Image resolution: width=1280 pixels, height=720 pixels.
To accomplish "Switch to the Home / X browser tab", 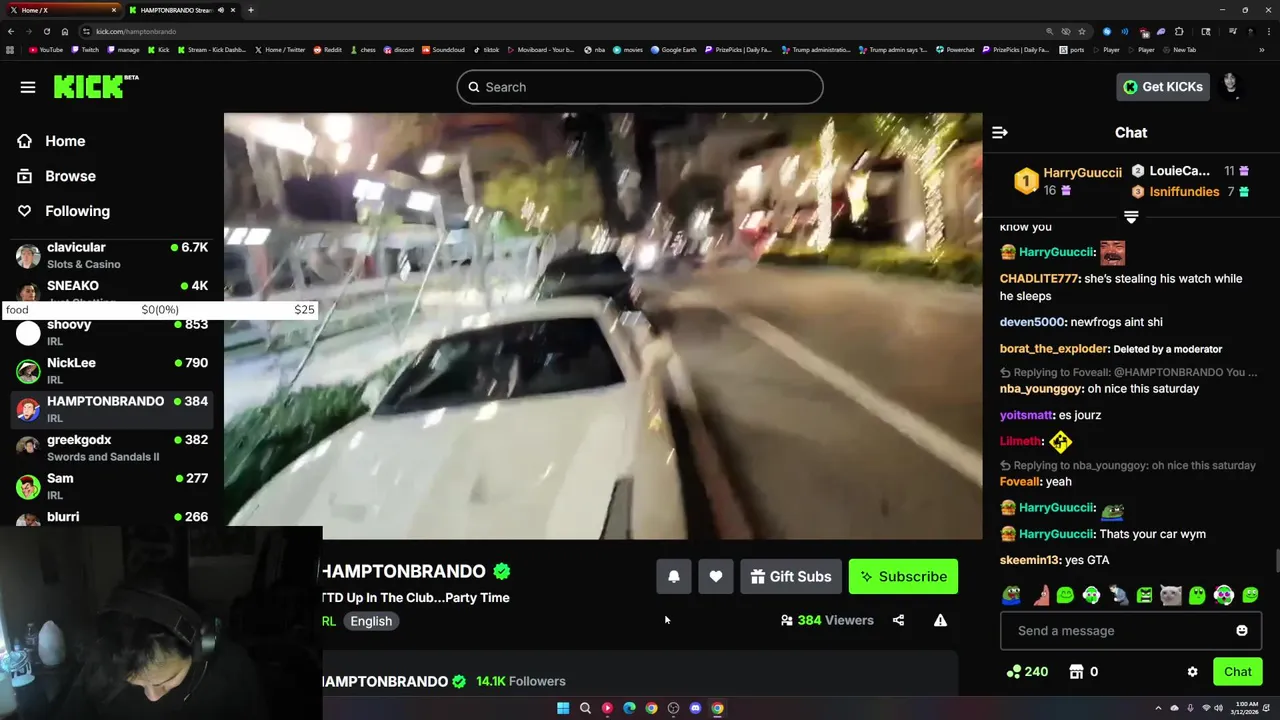I will 62,10.
